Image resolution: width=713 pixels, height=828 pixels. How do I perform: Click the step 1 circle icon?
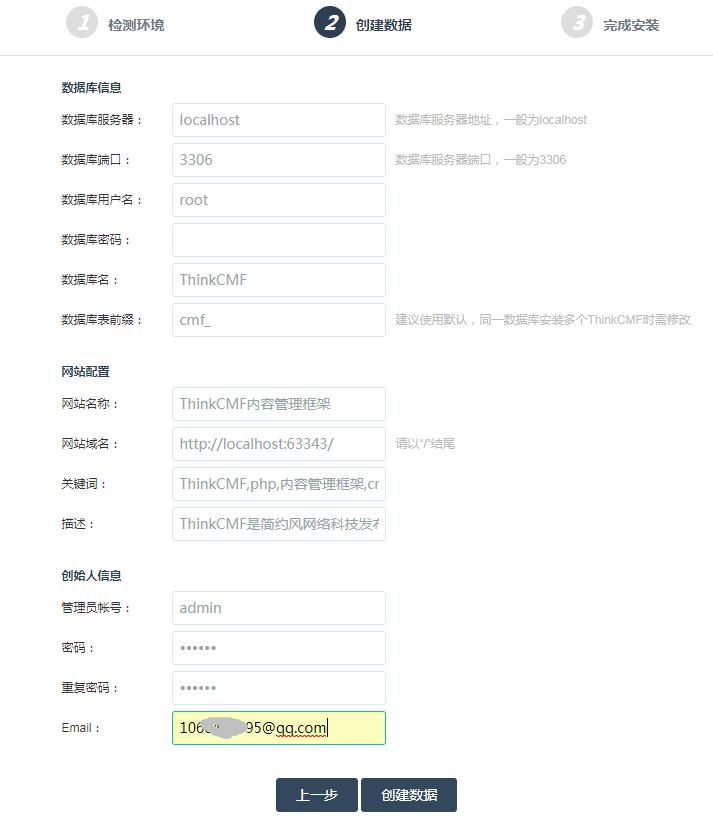pos(82,22)
